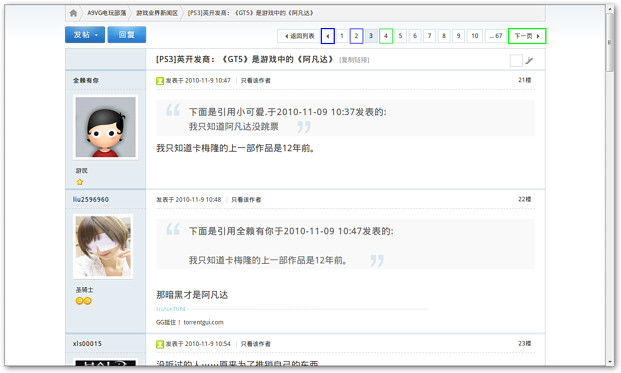Image resolution: width=621 pixels, height=373 pixels.
Task: Jump to last page ...67
Action: click(496, 36)
